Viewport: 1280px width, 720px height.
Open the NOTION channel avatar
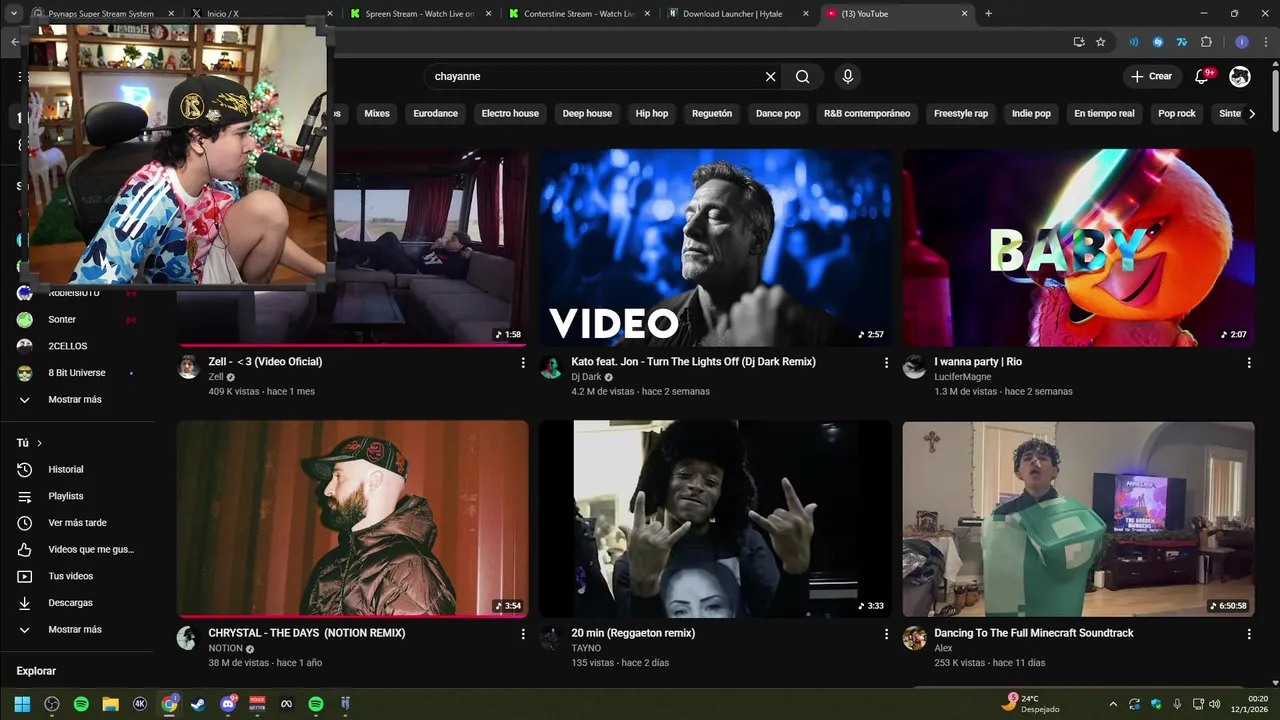188,638
